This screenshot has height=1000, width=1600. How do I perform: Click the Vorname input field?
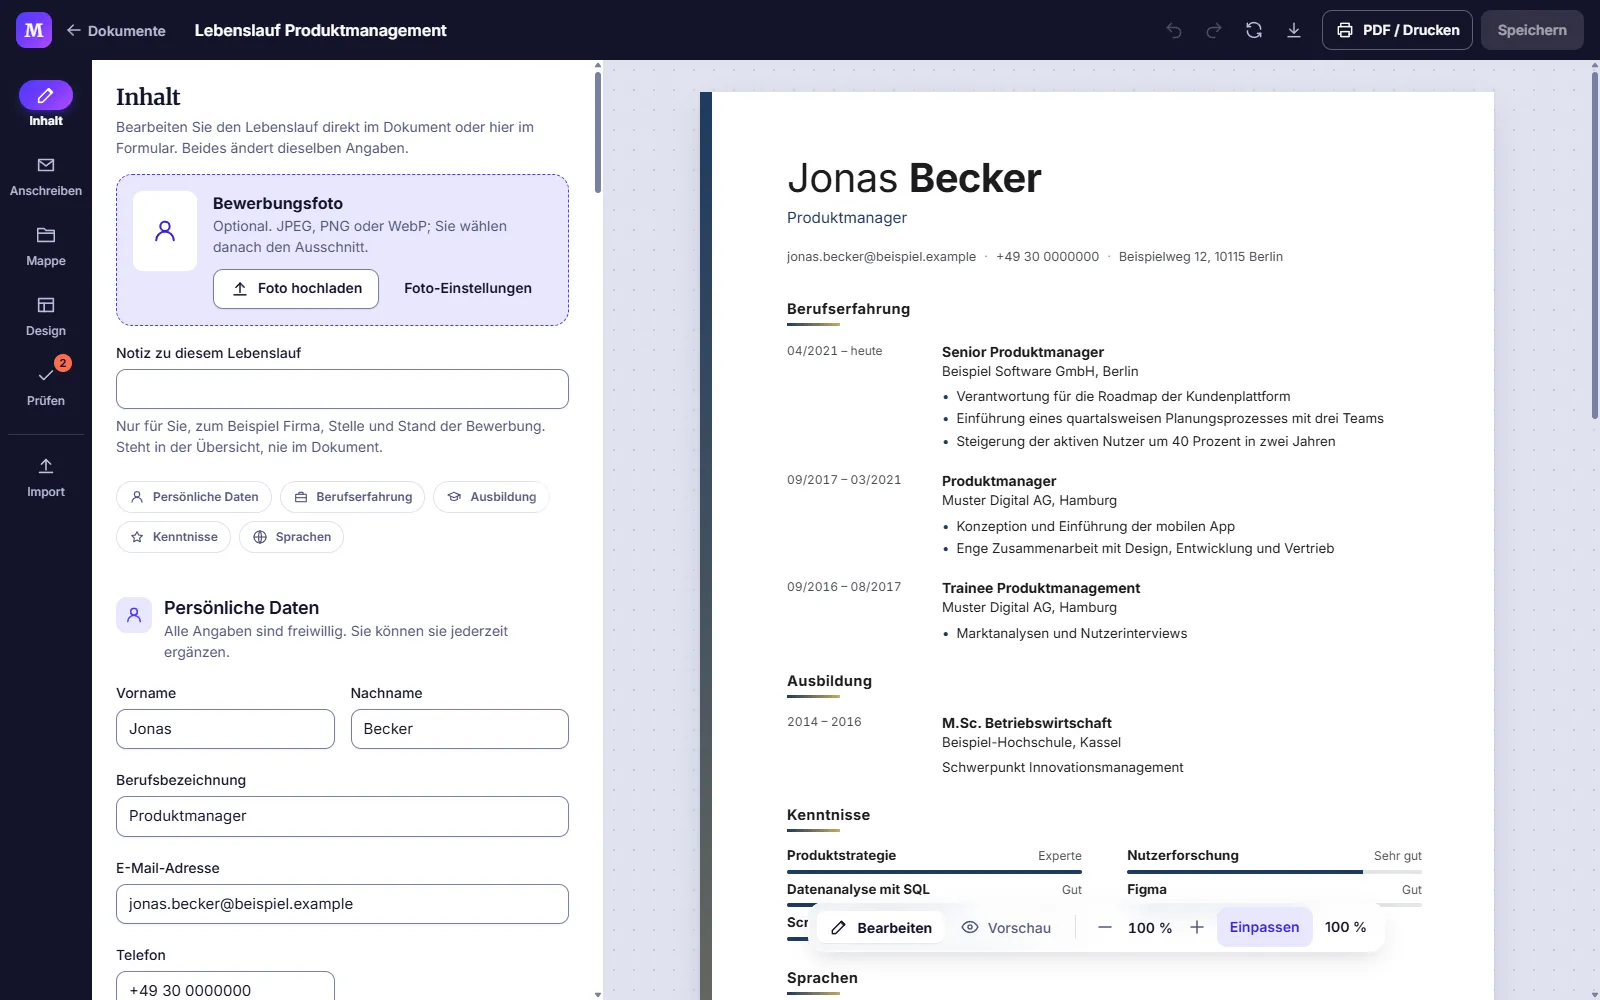coord(225,729)
